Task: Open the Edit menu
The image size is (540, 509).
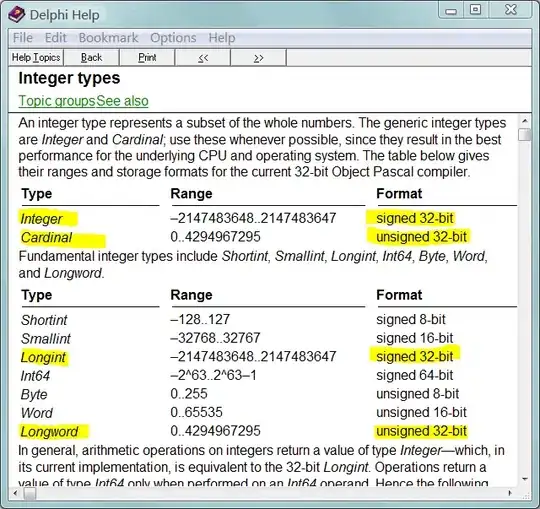Action: coord(55,38)
